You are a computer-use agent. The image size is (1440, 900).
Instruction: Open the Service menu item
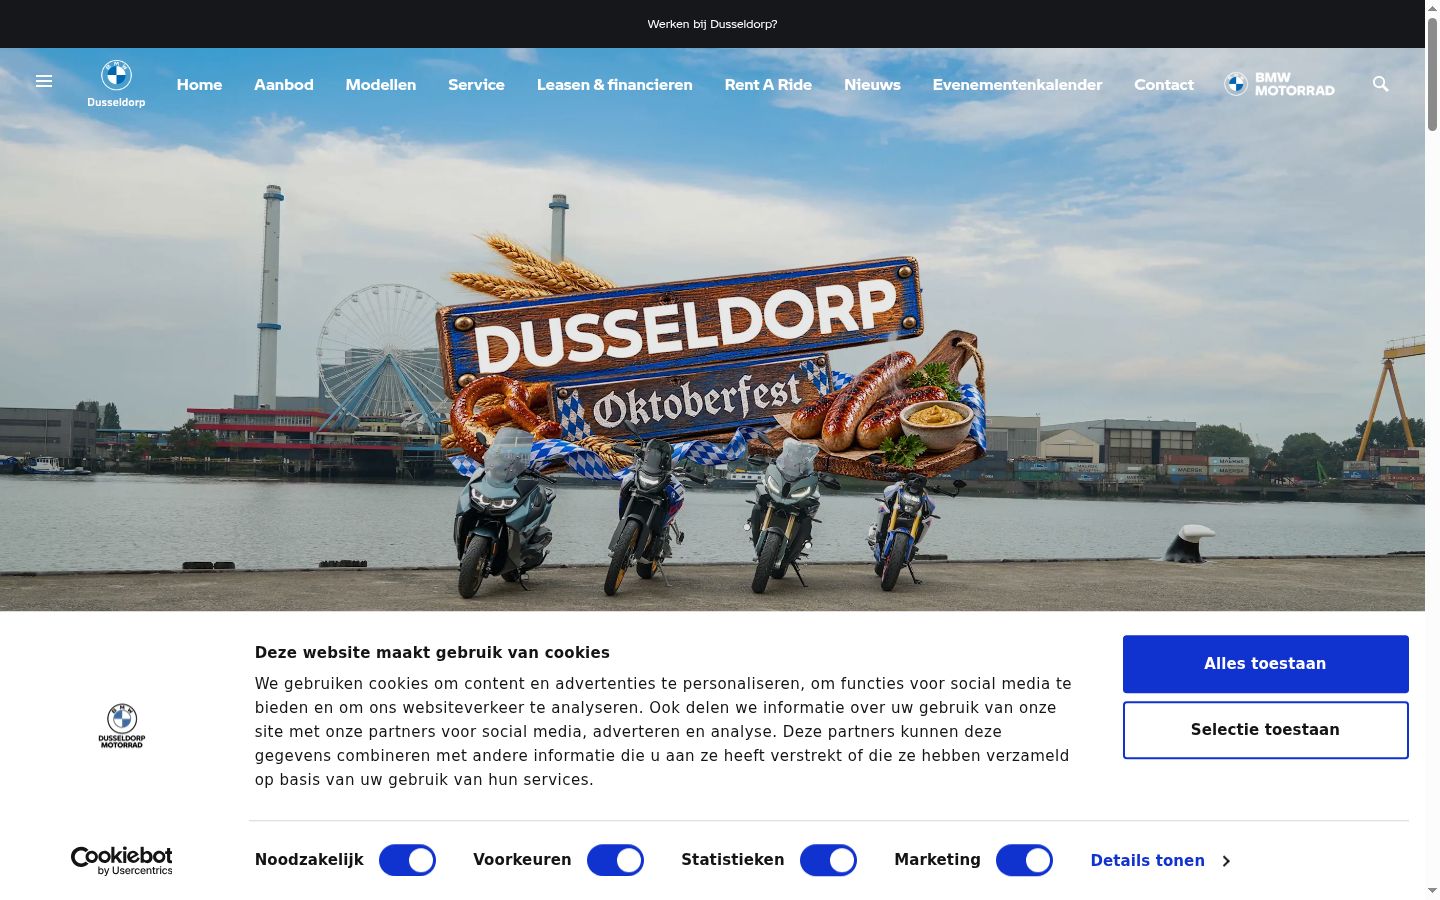tap(476, 85)
